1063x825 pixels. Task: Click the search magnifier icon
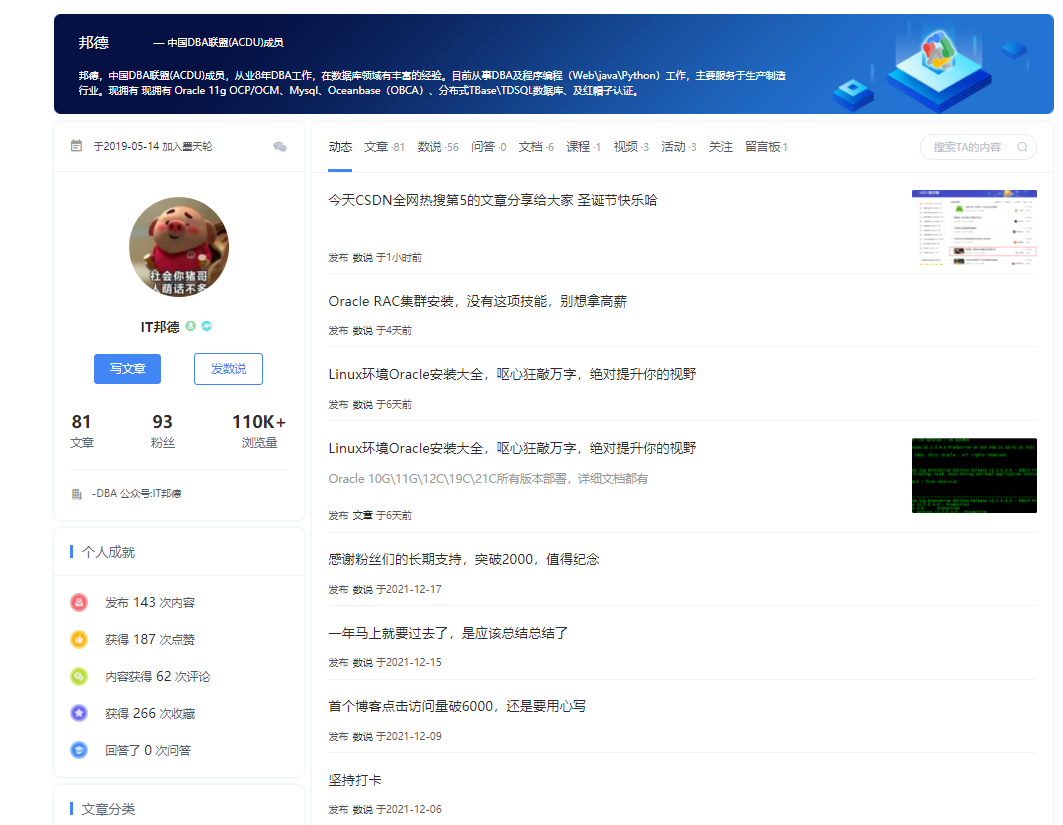pyautogui.click(x=1022, y=147)
